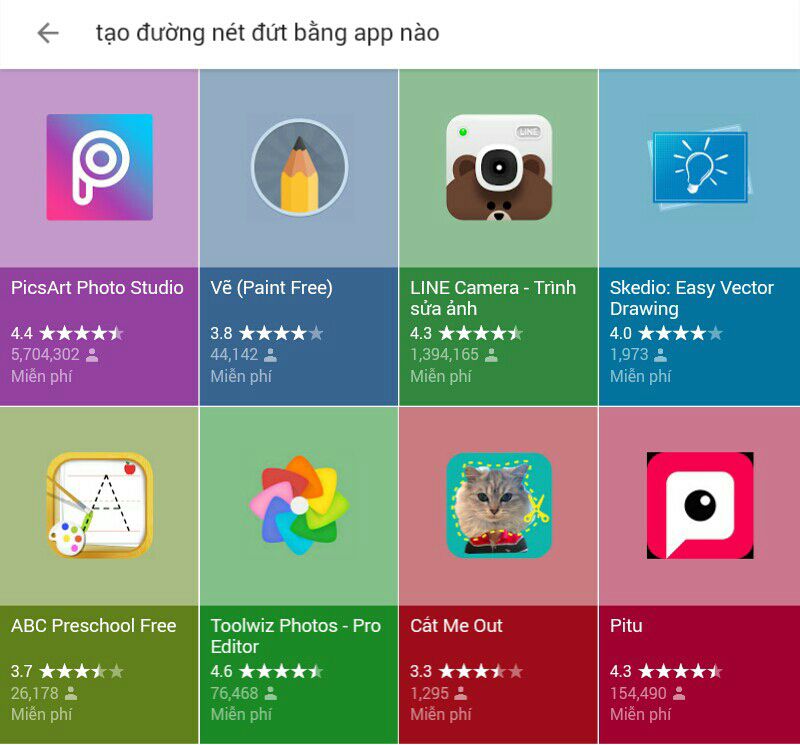Tap Miễn phí under ABC Preschool Free
The image size is (800, 745).
[x=41, y=714]
